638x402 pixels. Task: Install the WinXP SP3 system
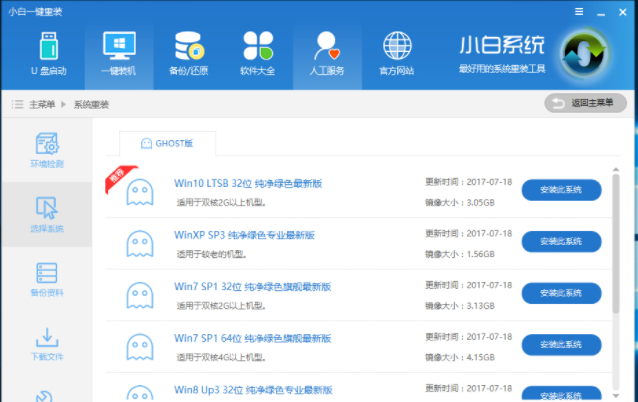[561, 242]
